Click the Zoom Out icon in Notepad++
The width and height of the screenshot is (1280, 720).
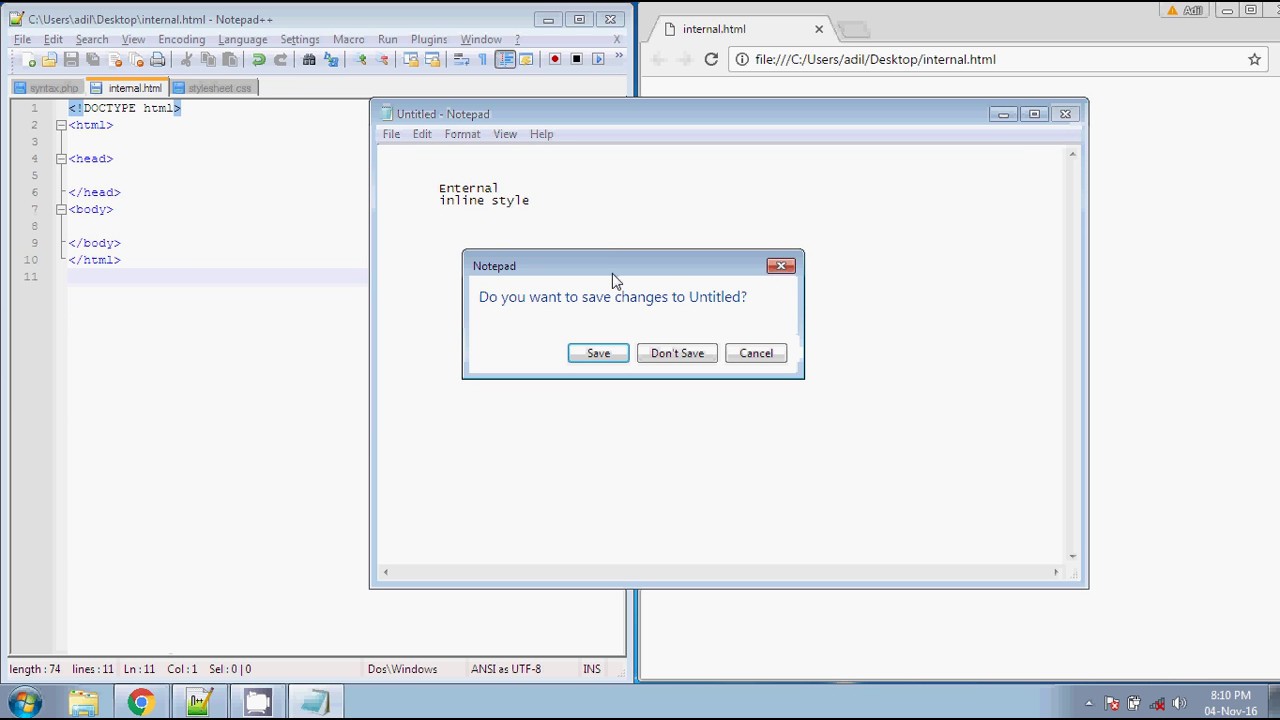[x=382, y=60]
